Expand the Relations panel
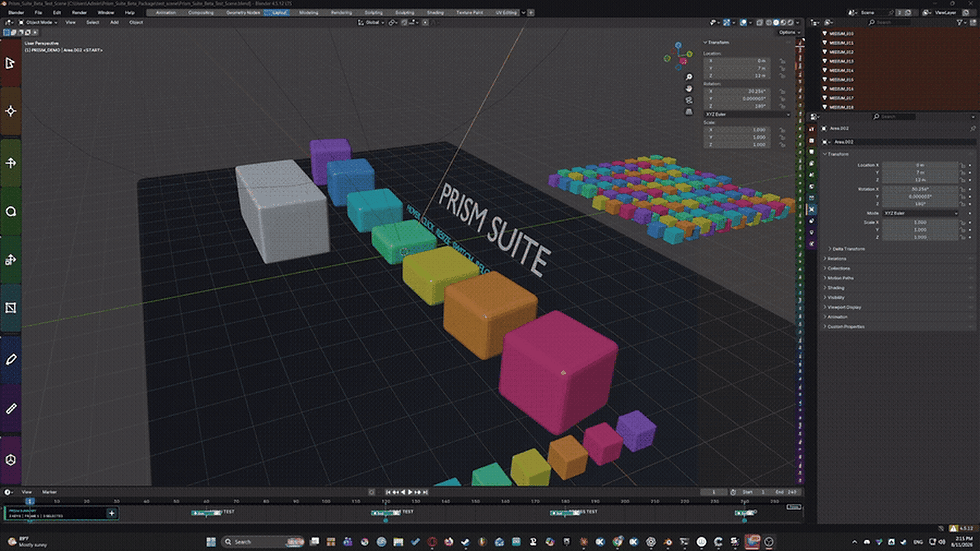Screen dimensions: 980x551 point(836,259)
